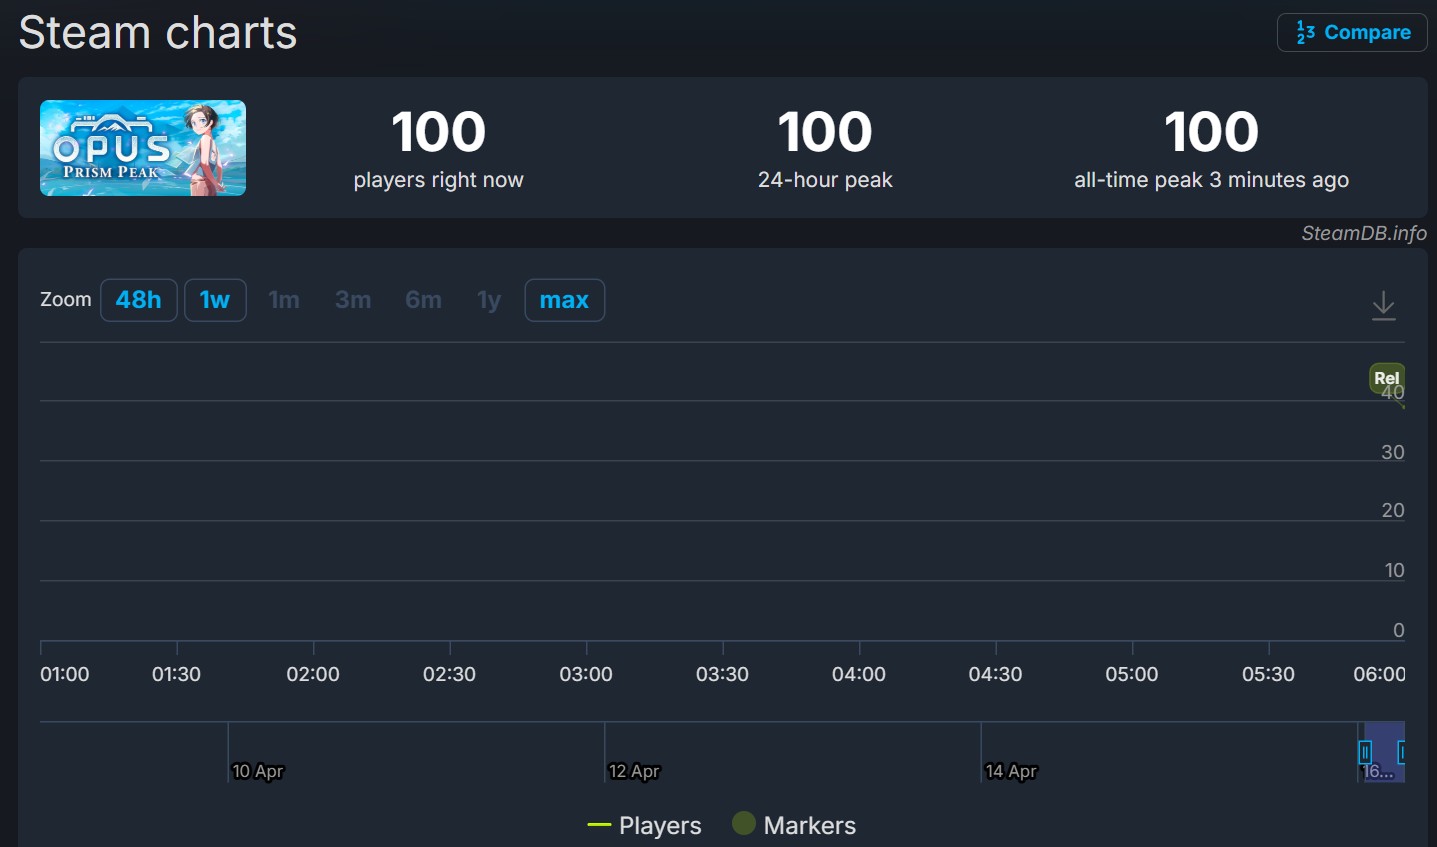
Task: Click the 05:30 time axis label
Action: tap(1268, 674)
